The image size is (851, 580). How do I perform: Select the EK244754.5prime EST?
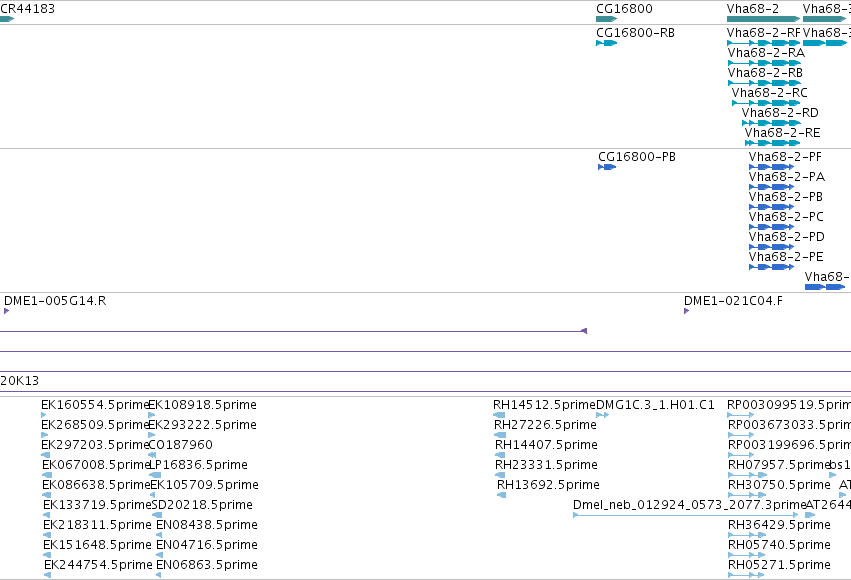[47, 575]
